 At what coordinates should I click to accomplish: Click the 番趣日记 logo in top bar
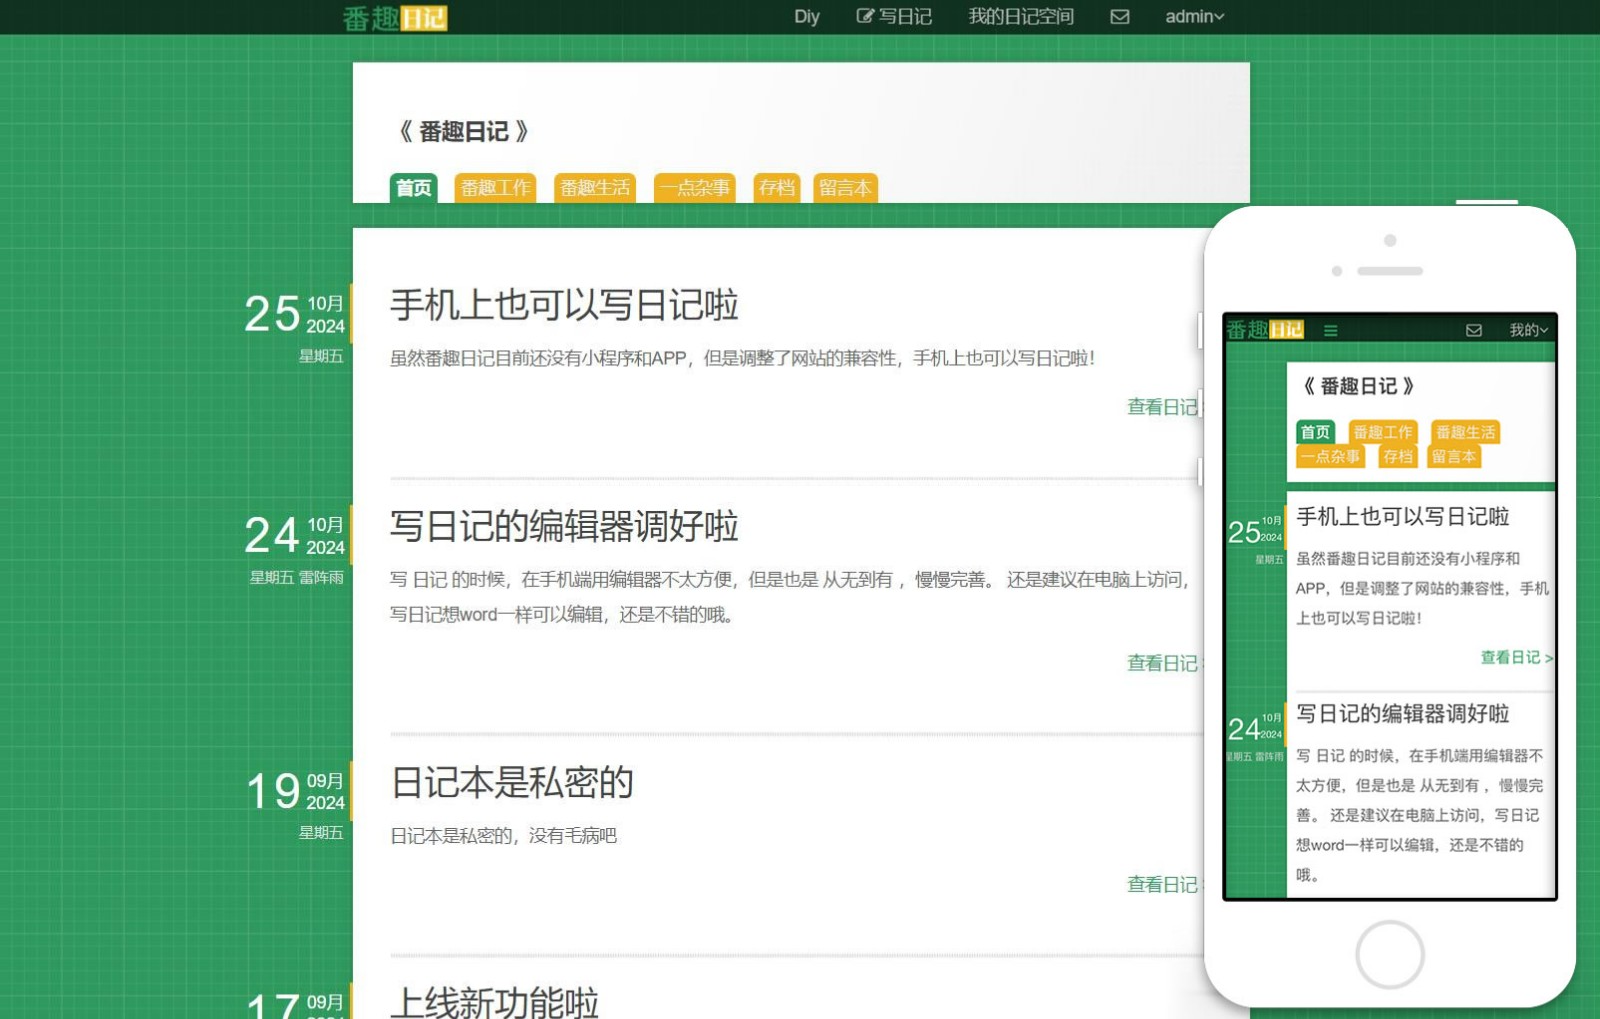tap(395, 18)
